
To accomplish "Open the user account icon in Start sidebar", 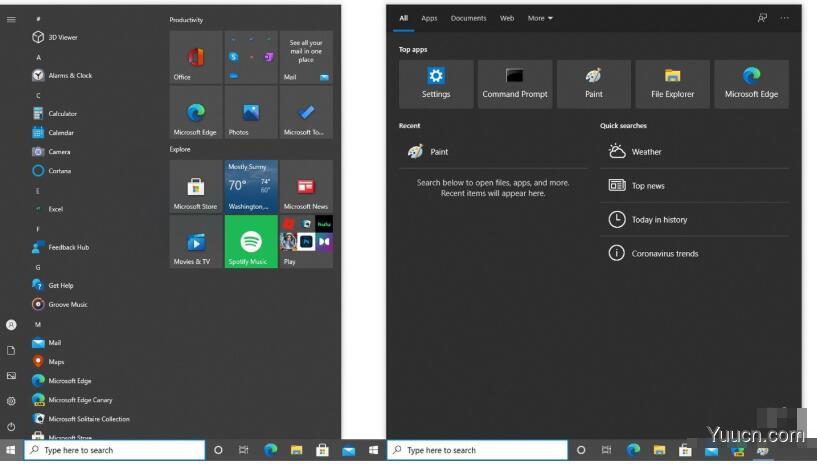I will 11,325.
